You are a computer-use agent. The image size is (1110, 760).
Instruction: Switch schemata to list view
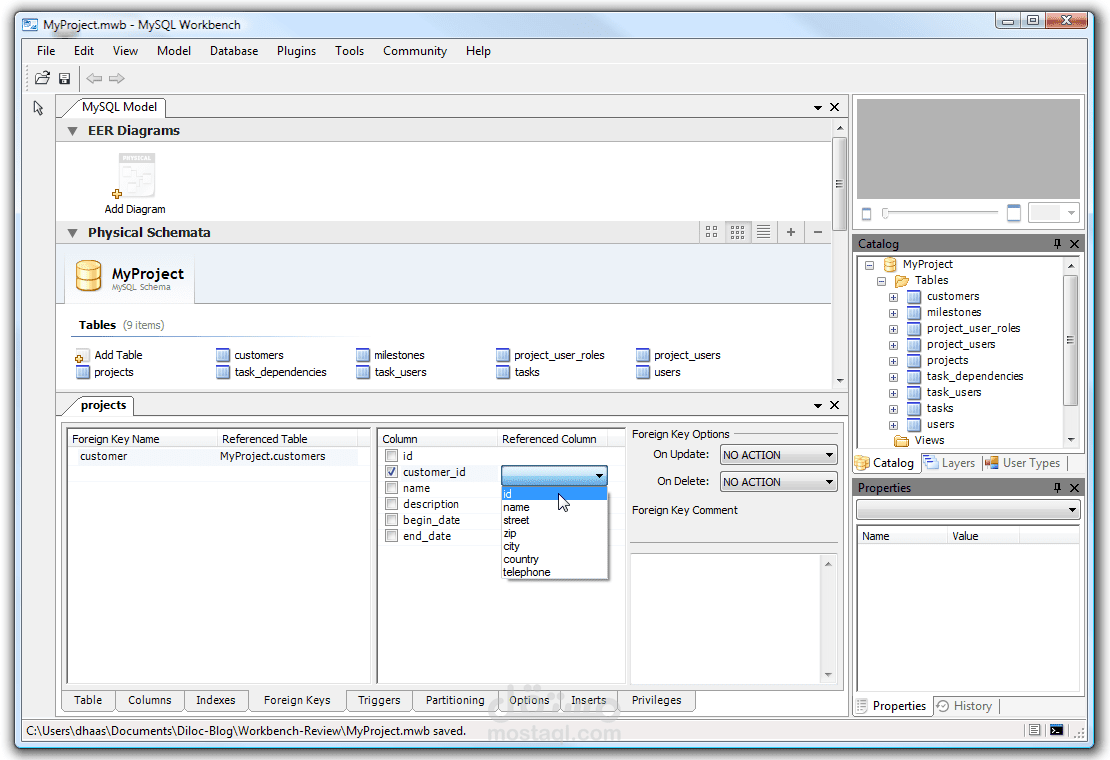[763, 231]
